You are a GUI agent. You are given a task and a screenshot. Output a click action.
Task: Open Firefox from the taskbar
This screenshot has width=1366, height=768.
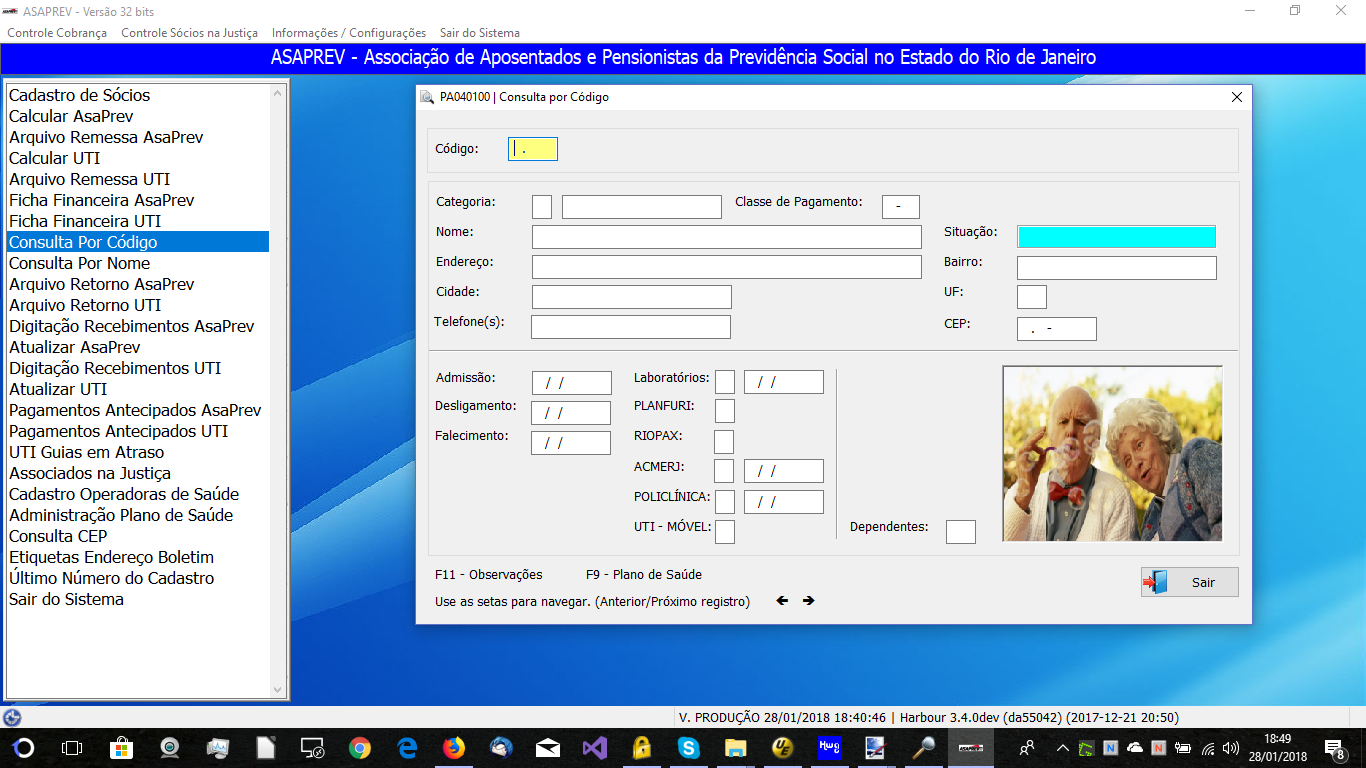tap(454, 748)
